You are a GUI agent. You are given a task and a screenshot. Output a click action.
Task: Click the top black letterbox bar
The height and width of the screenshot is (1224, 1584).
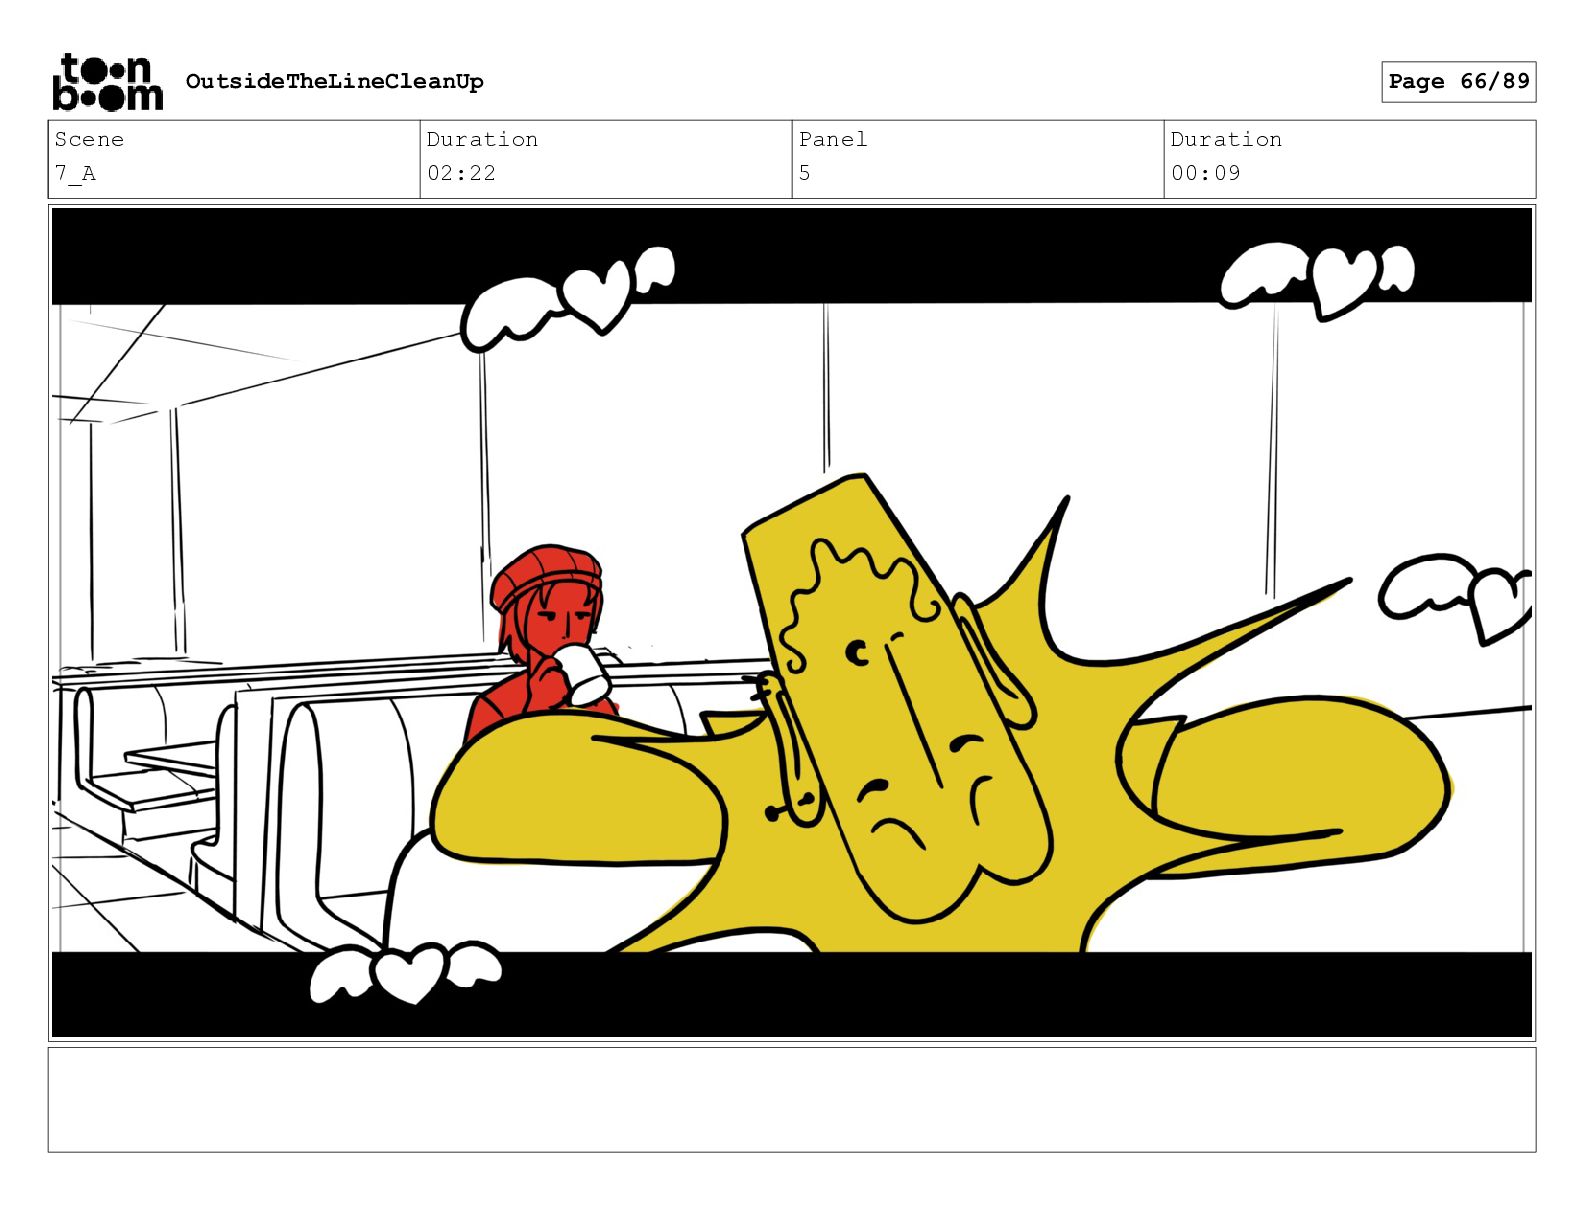[792, 256]
